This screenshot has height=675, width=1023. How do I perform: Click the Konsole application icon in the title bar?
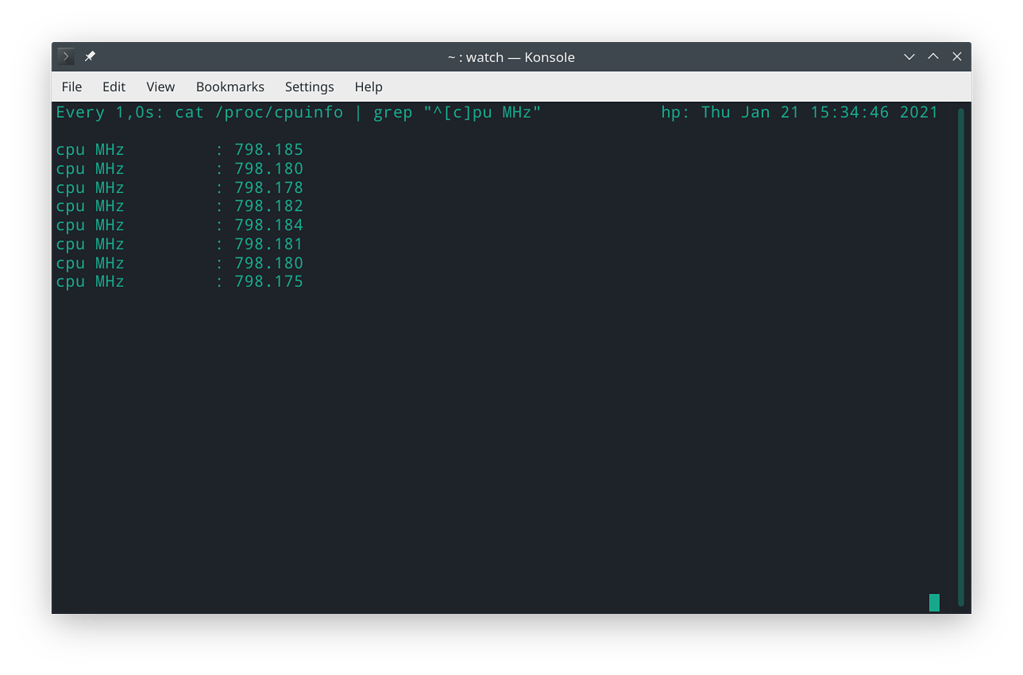(64, 56)
